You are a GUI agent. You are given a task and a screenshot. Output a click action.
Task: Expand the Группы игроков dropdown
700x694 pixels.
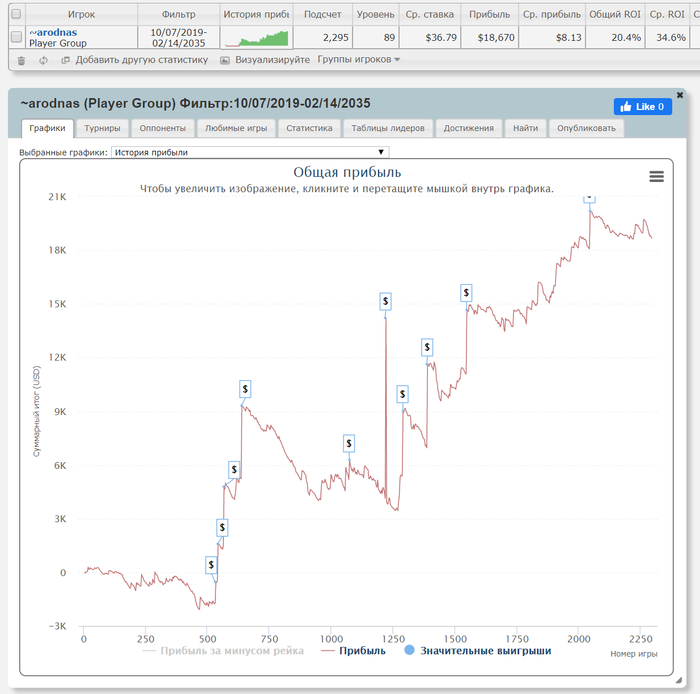(358, 59)
